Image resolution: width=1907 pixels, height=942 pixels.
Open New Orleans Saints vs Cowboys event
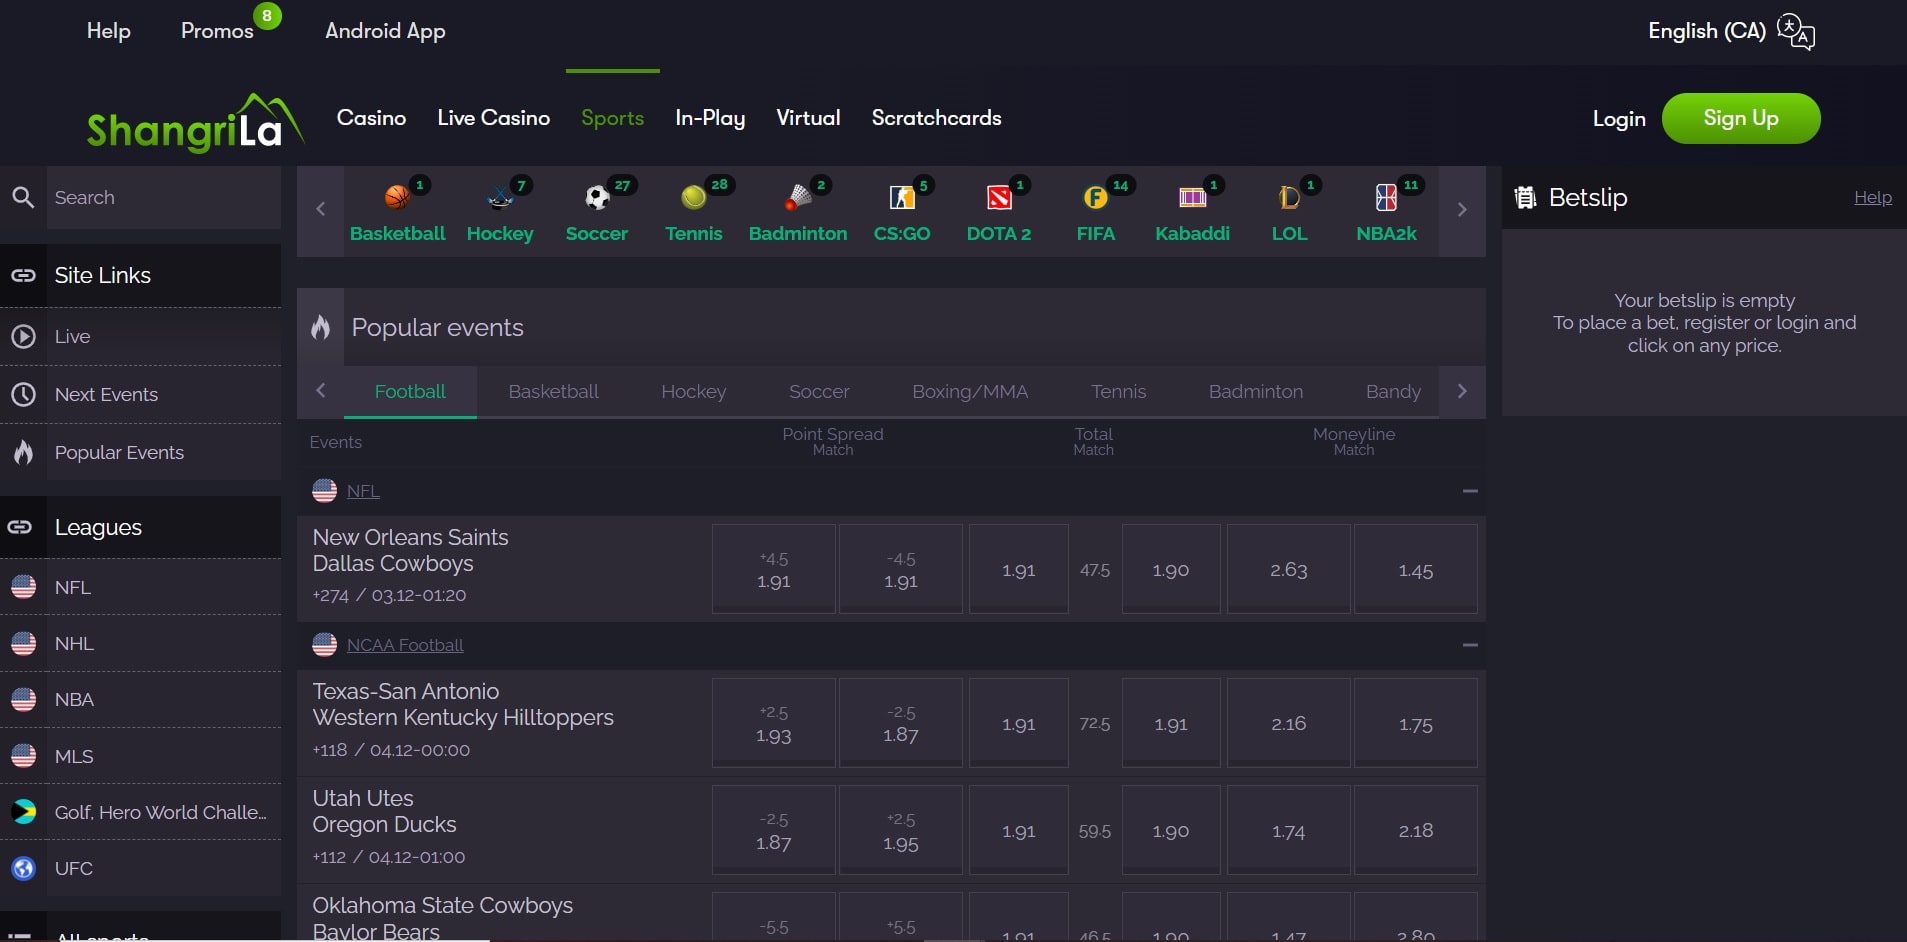(x=411, y=550)
